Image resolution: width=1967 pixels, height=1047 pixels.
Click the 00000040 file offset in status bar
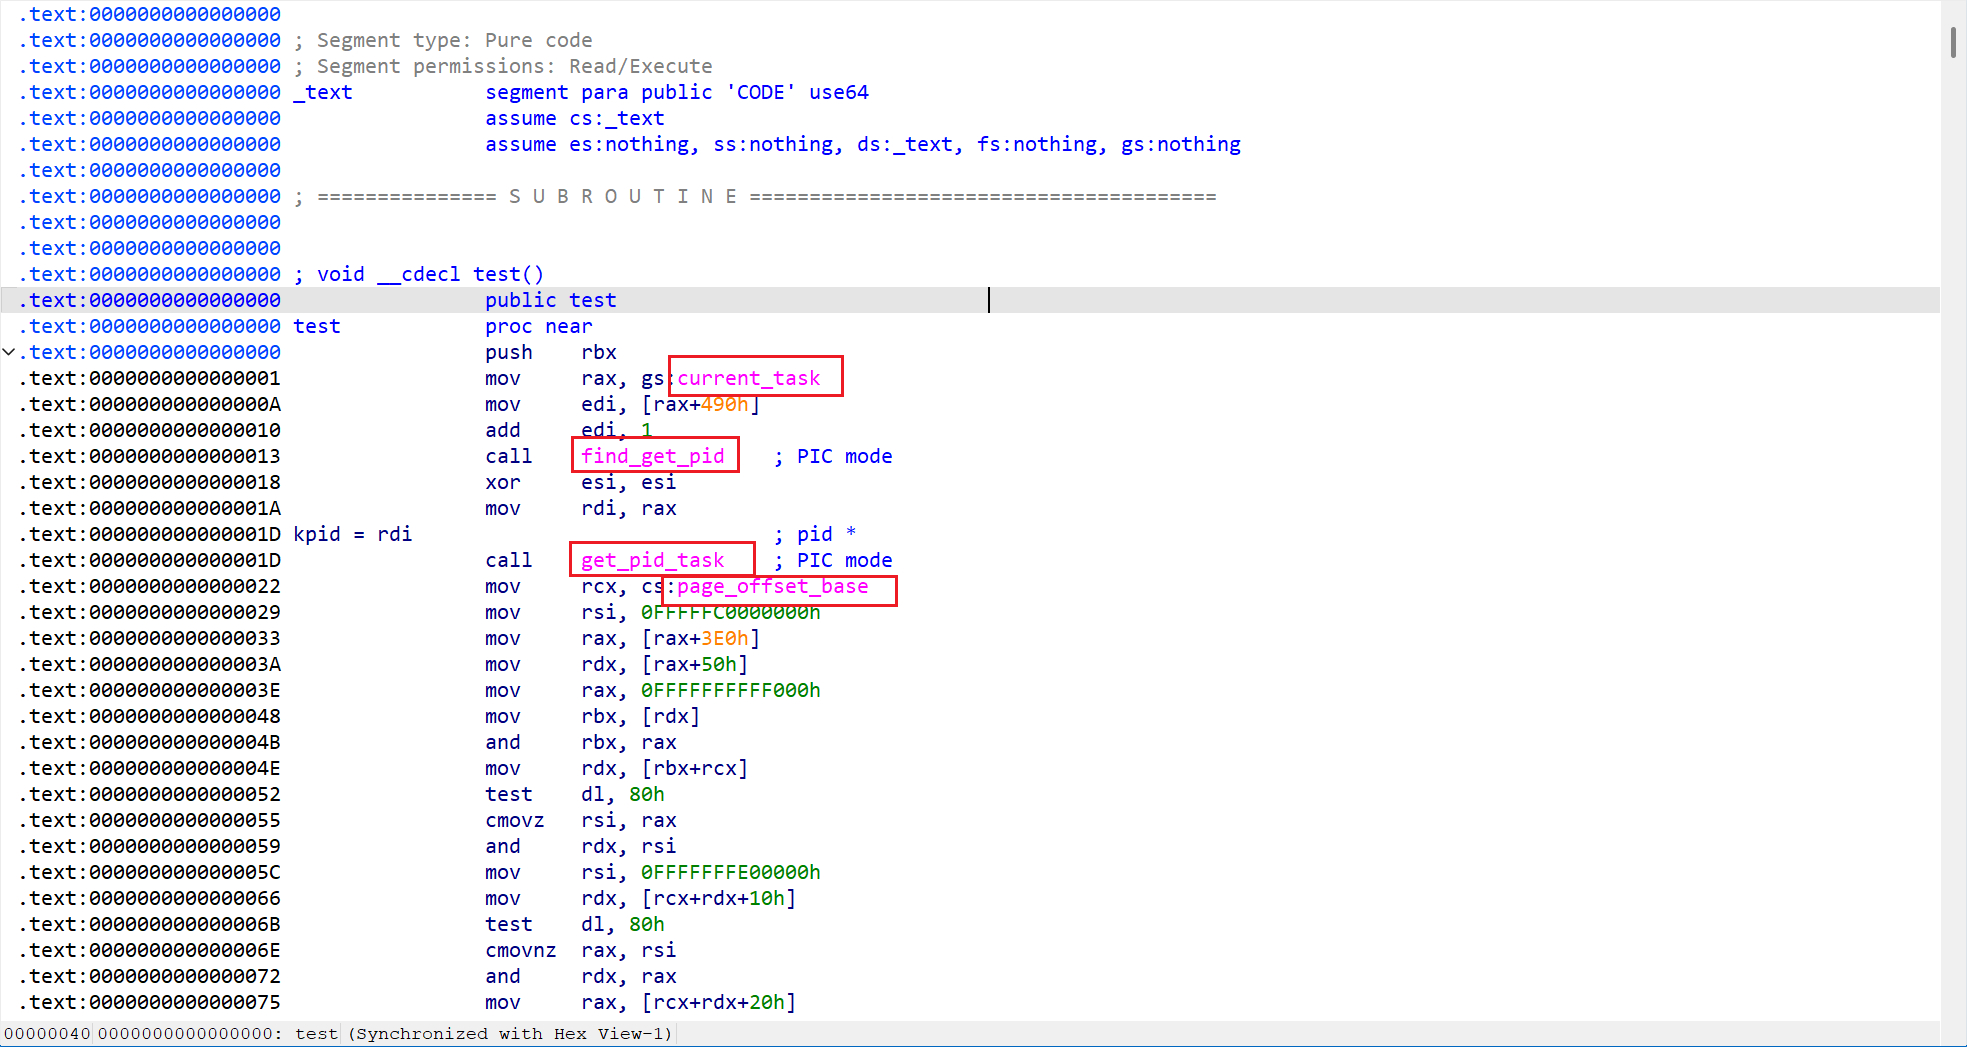[x=47, y=1033]
